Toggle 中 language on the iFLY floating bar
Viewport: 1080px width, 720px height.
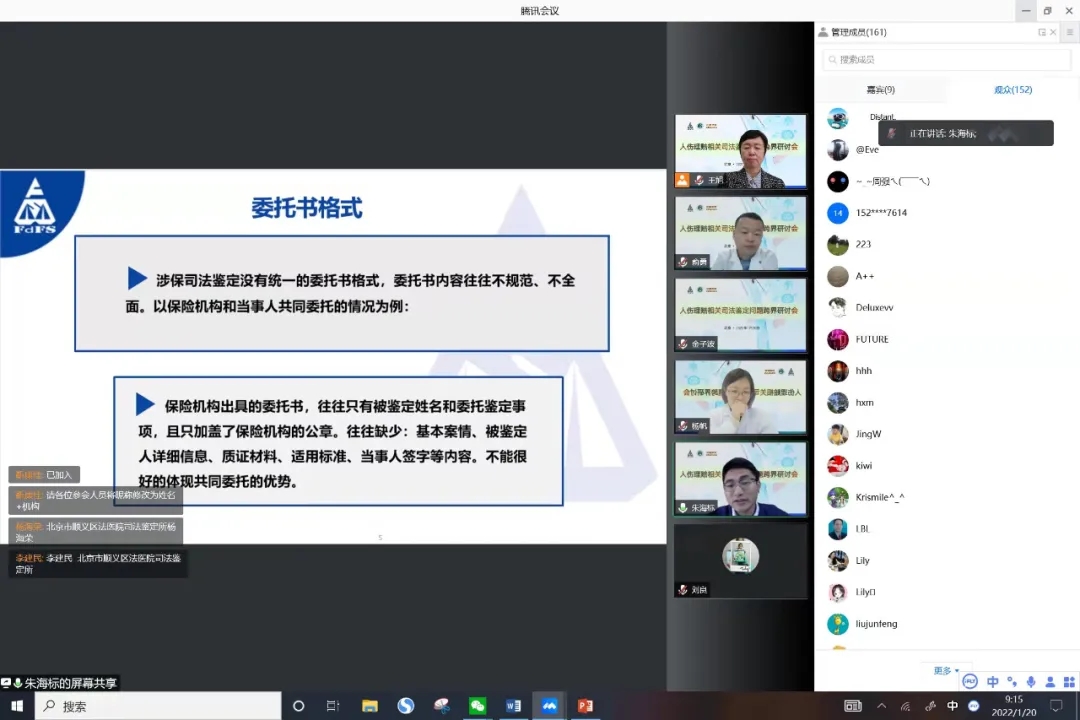coord(993,681)
